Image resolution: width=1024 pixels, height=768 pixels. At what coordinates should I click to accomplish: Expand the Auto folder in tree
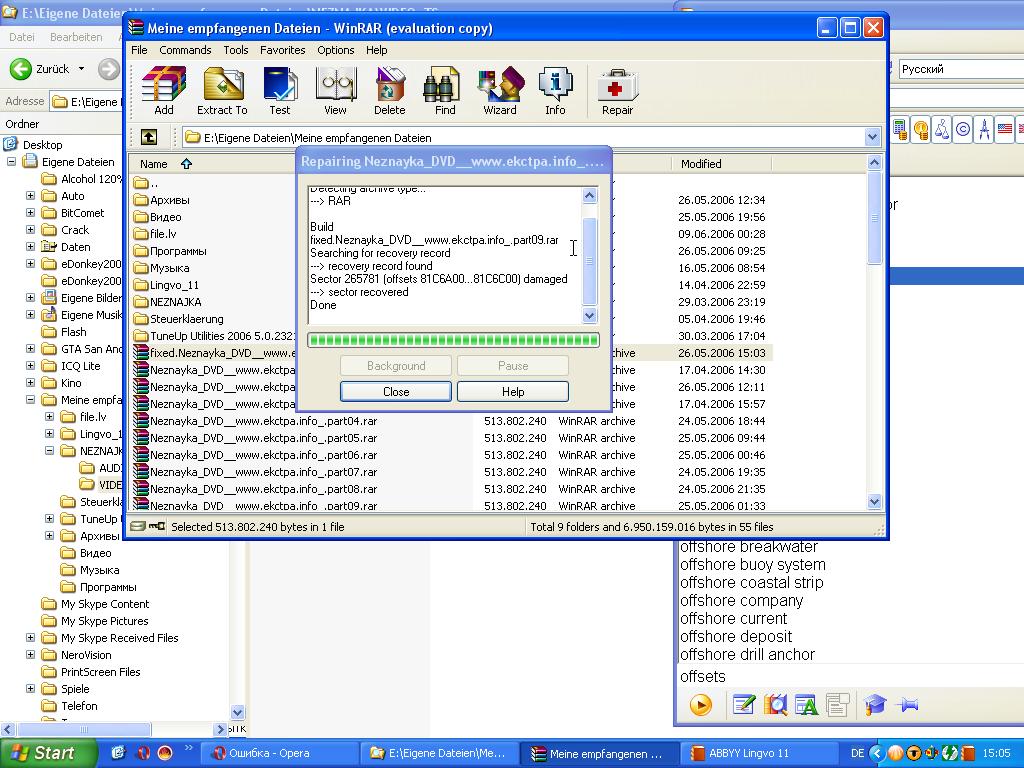(31, 195)
